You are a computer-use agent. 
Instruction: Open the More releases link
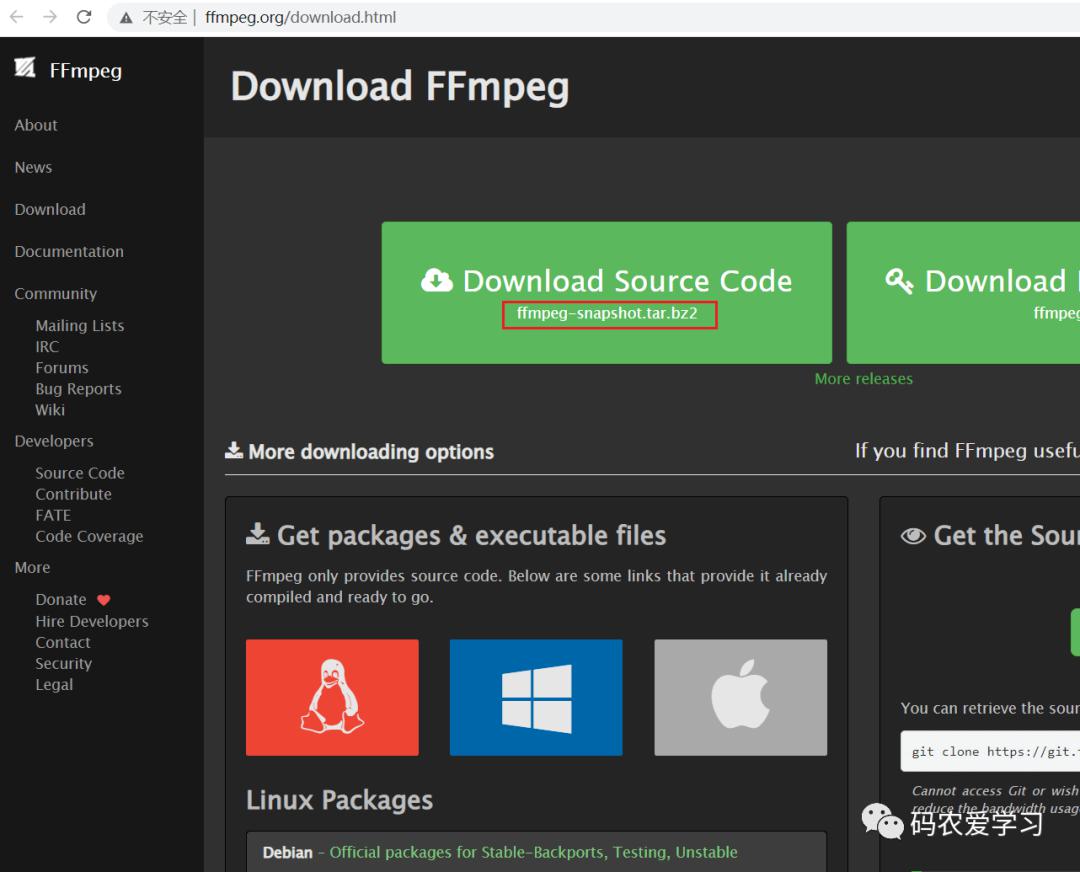pos(864,379)
